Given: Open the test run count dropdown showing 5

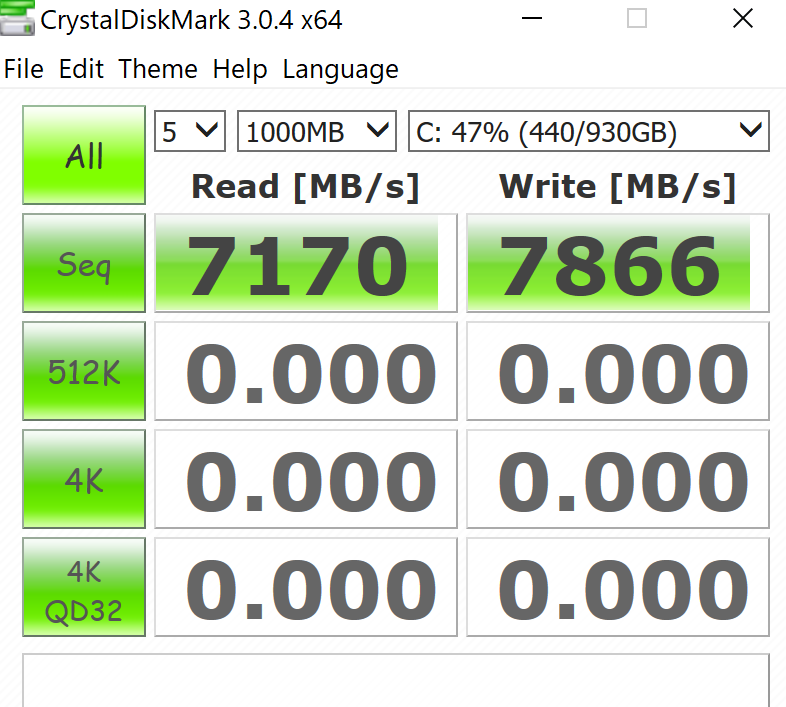Looking at the screenshot, I should tap(189, 131).
